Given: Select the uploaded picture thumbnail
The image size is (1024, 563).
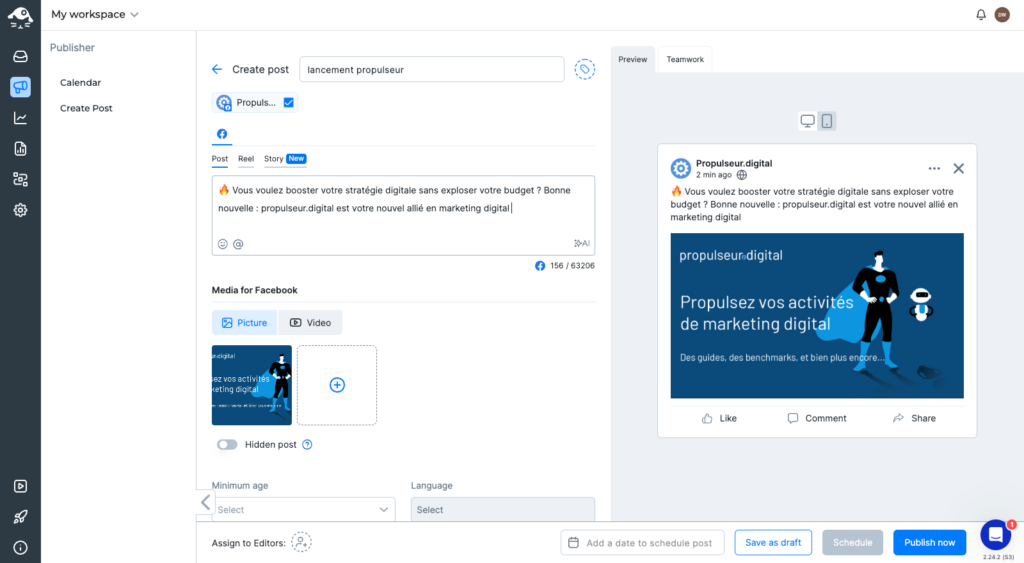Looking at the screenshot, I should point(251,385).
